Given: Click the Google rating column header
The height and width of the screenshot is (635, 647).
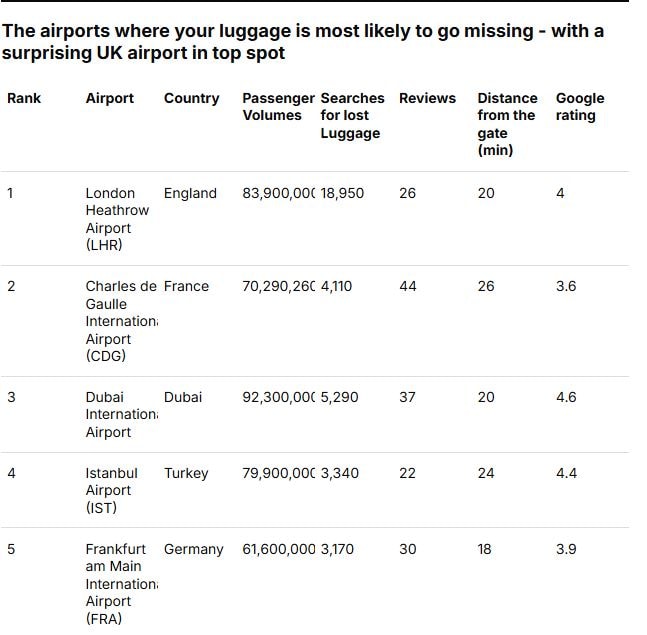Looking at the screenshot, I should coord(580,107).
